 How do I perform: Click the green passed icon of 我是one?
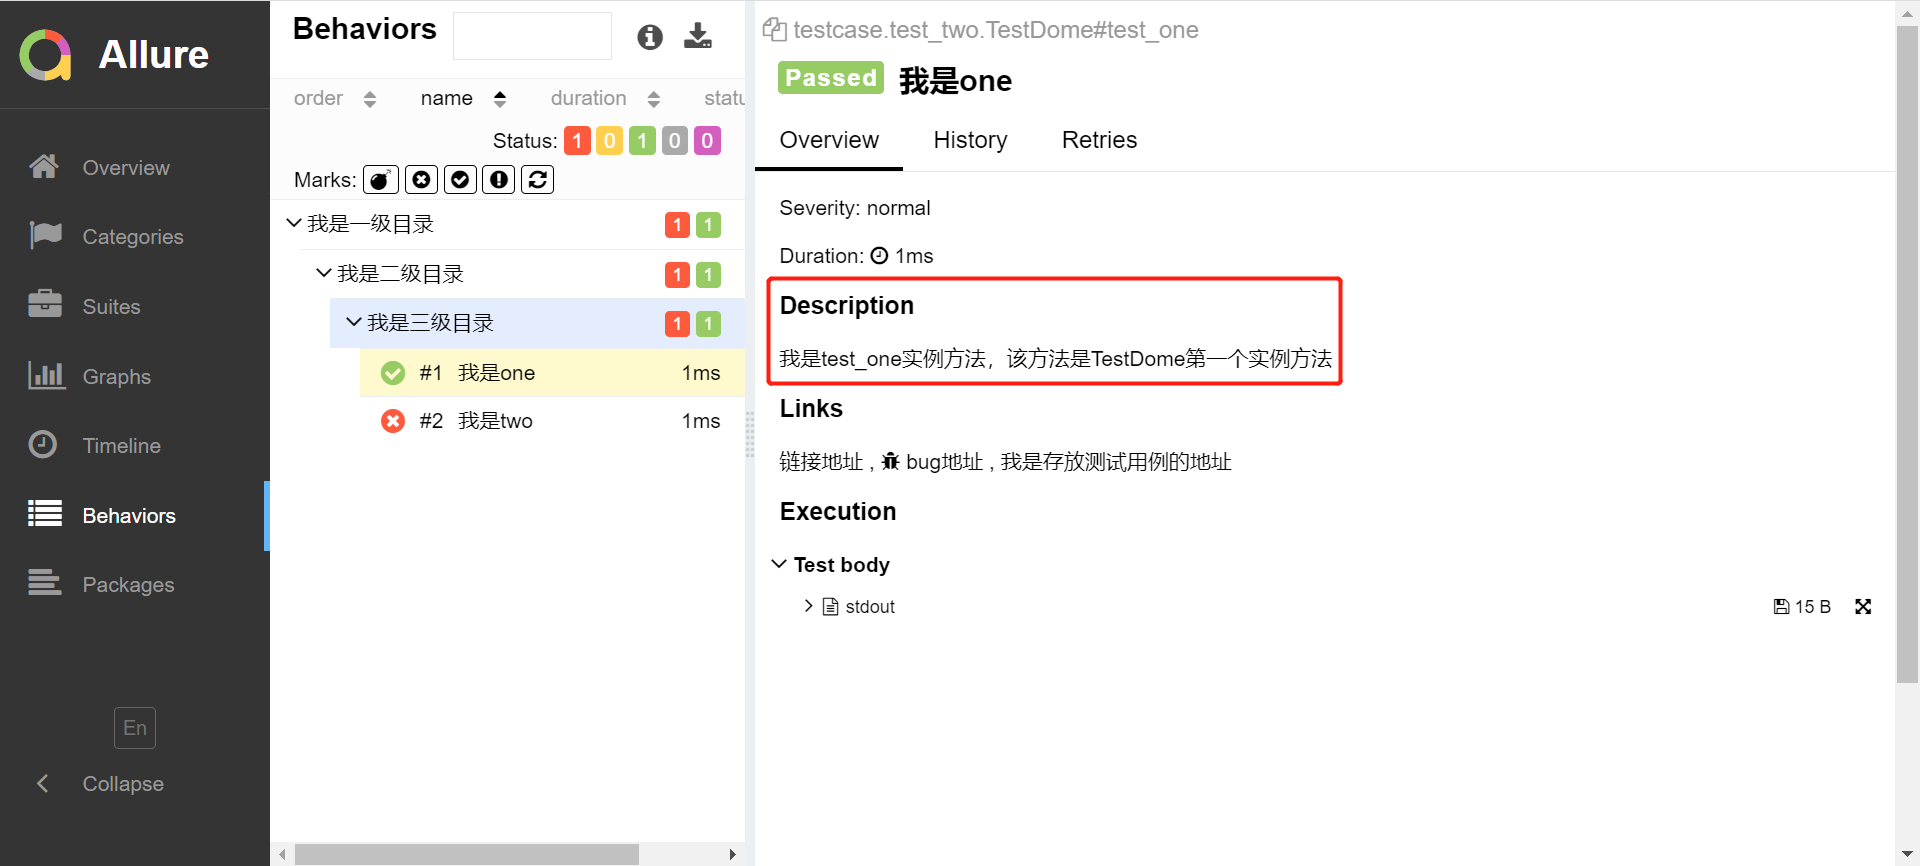pyautogui.click(x=393, y=373)
